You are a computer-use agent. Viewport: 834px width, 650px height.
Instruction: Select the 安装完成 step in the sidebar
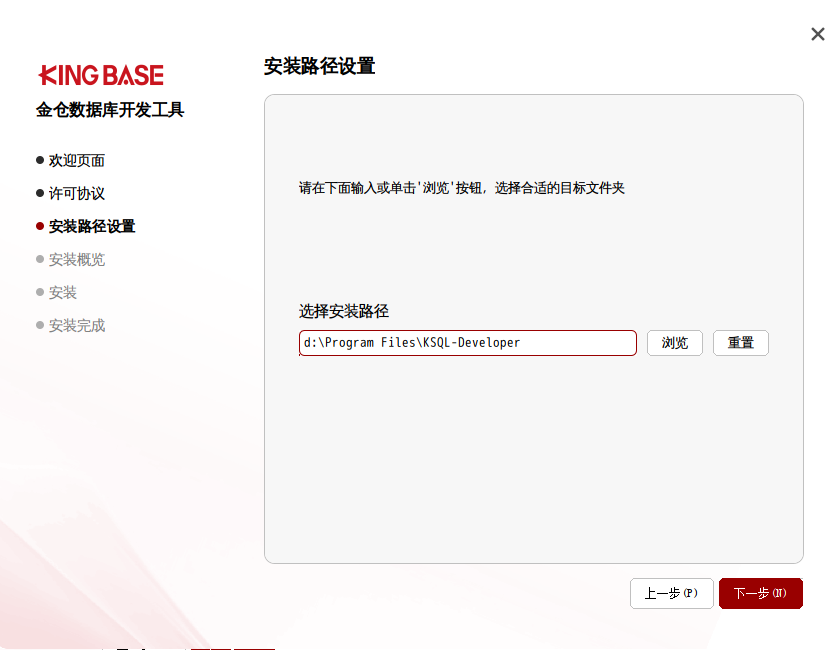tap(77, 325)
